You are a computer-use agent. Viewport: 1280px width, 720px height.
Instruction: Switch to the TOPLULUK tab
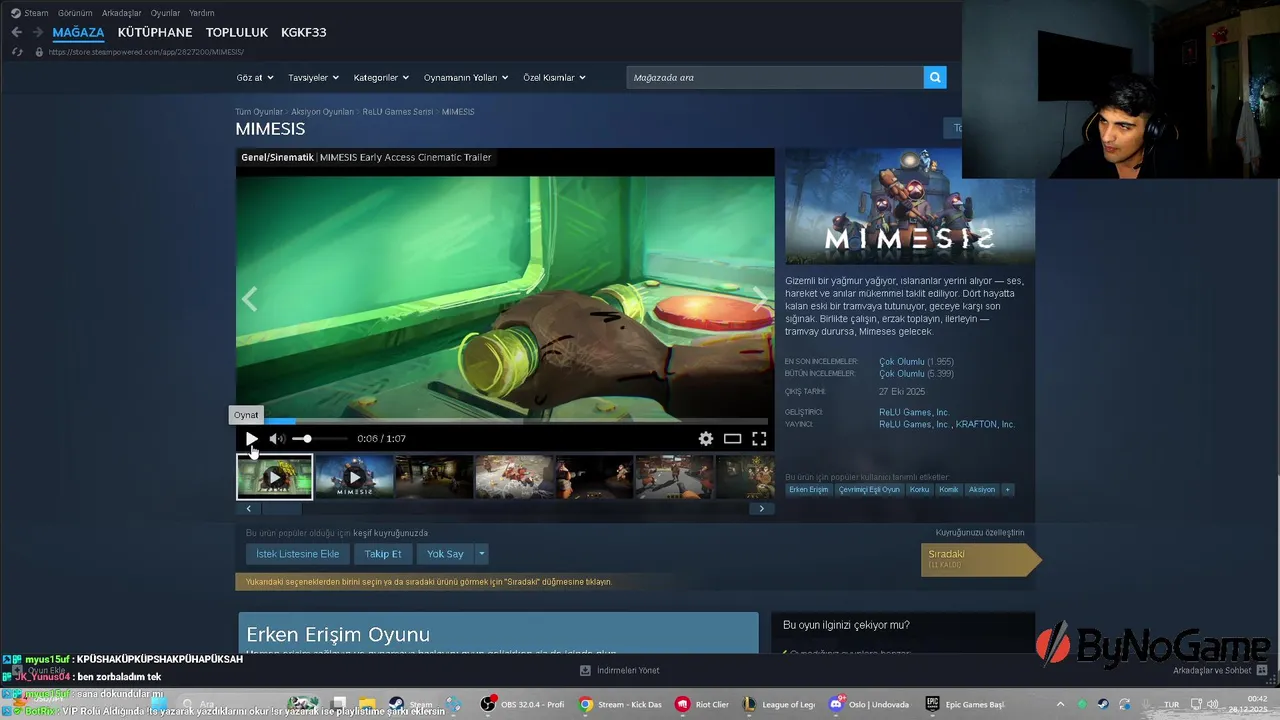[x=236, y=32]
